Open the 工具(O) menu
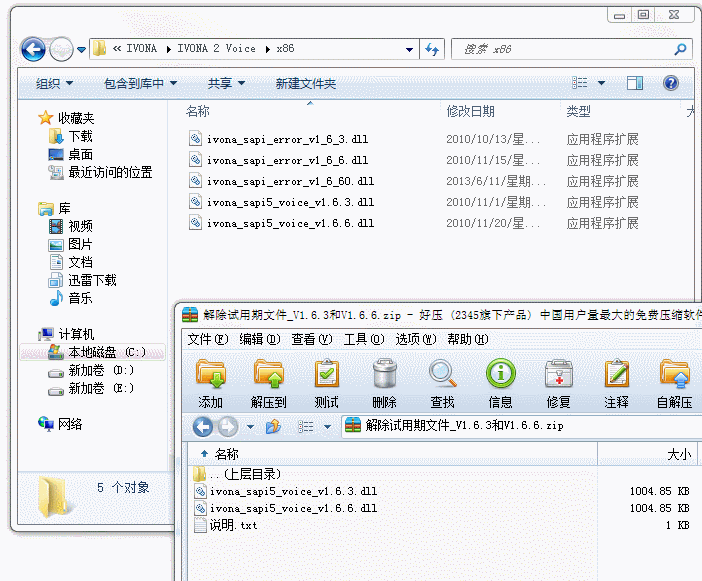Viewport: 702px width, 581px height. click(x=364, y=339)
